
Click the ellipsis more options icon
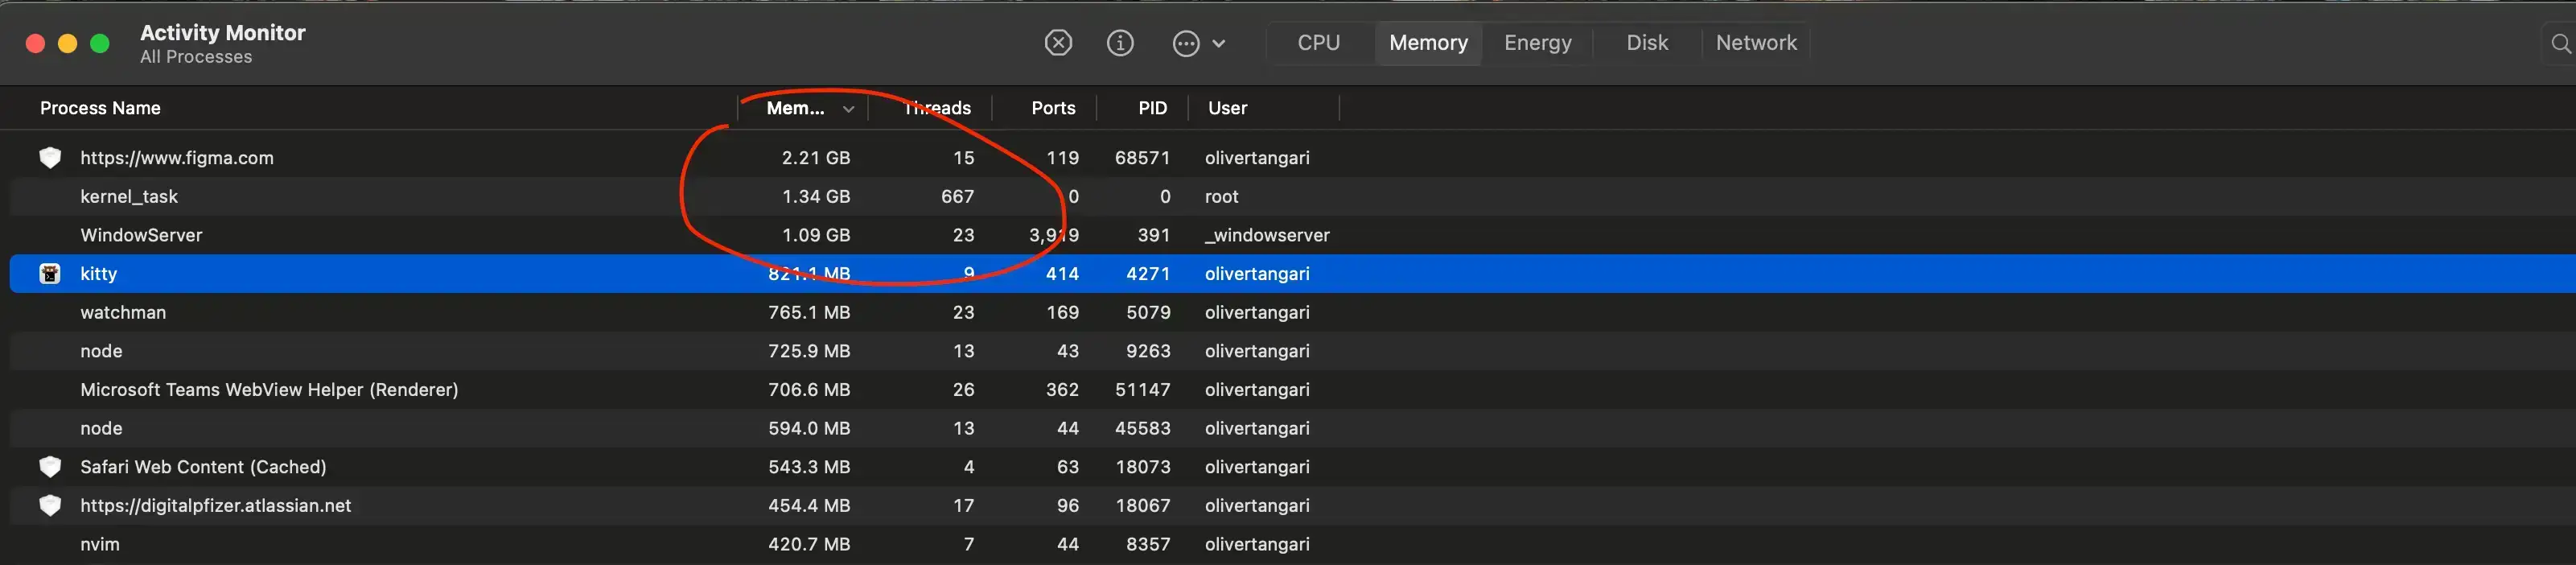[x=1186, y=44]
